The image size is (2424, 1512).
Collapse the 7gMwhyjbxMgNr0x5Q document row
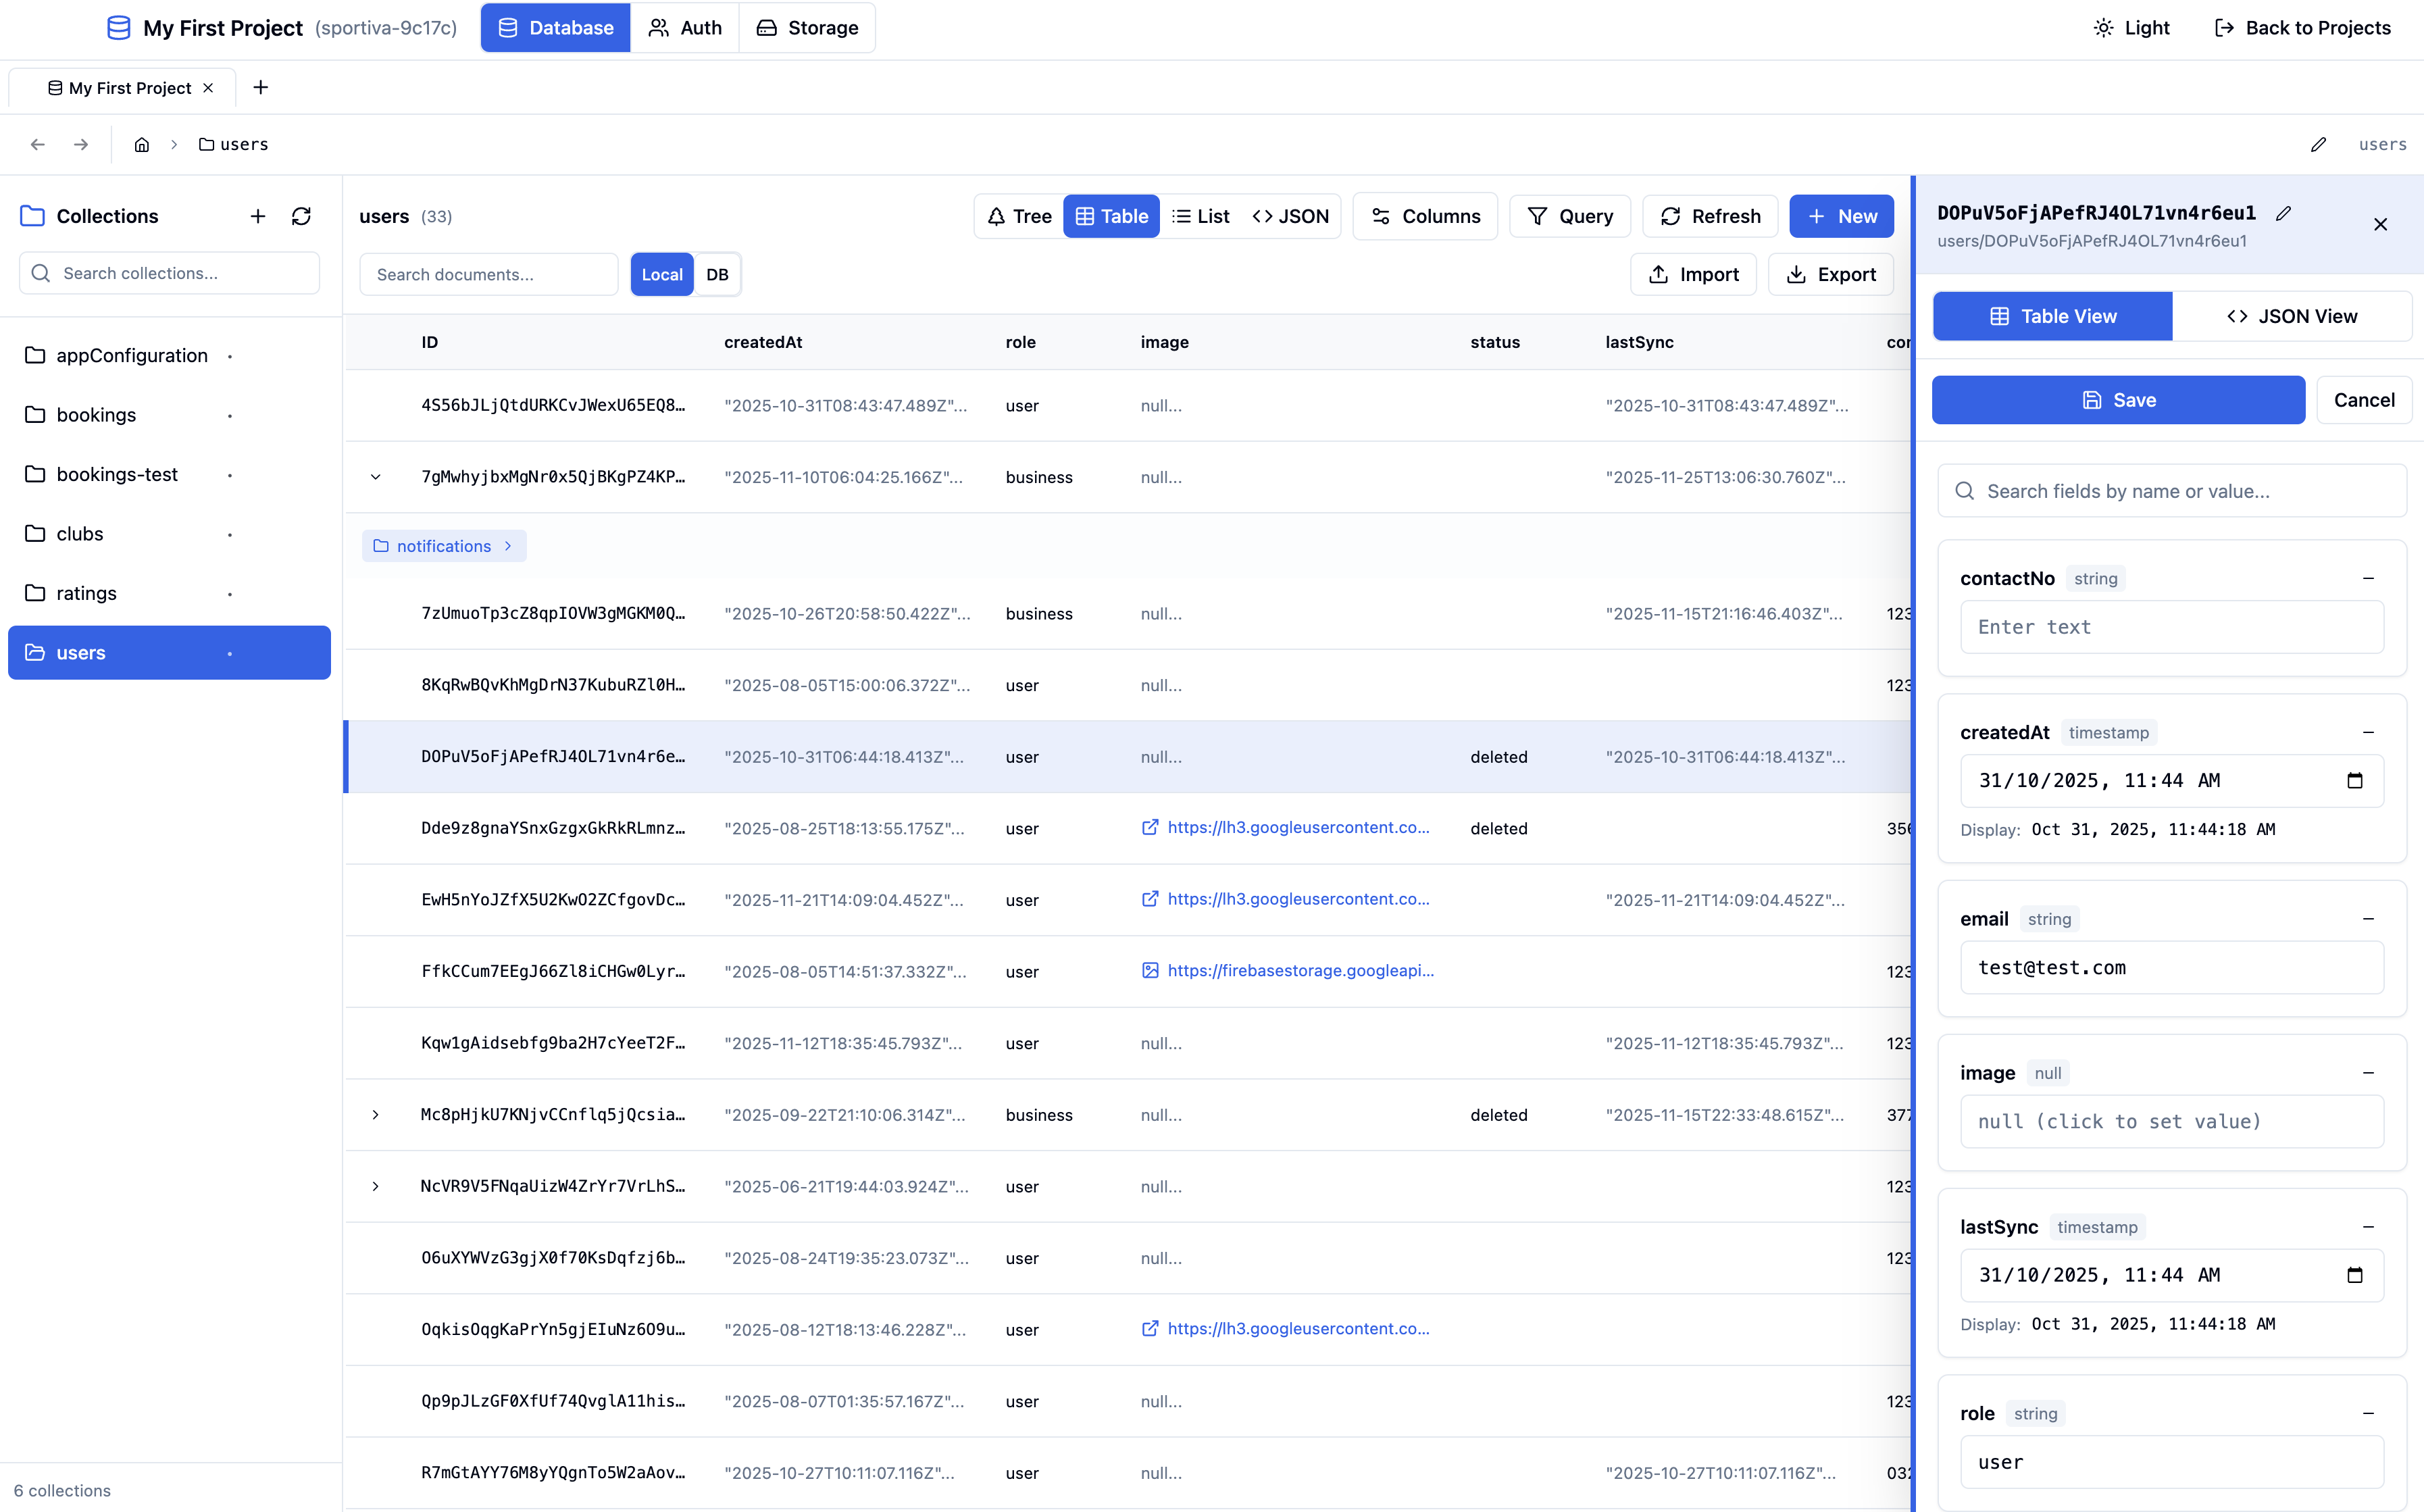[376, 477]
